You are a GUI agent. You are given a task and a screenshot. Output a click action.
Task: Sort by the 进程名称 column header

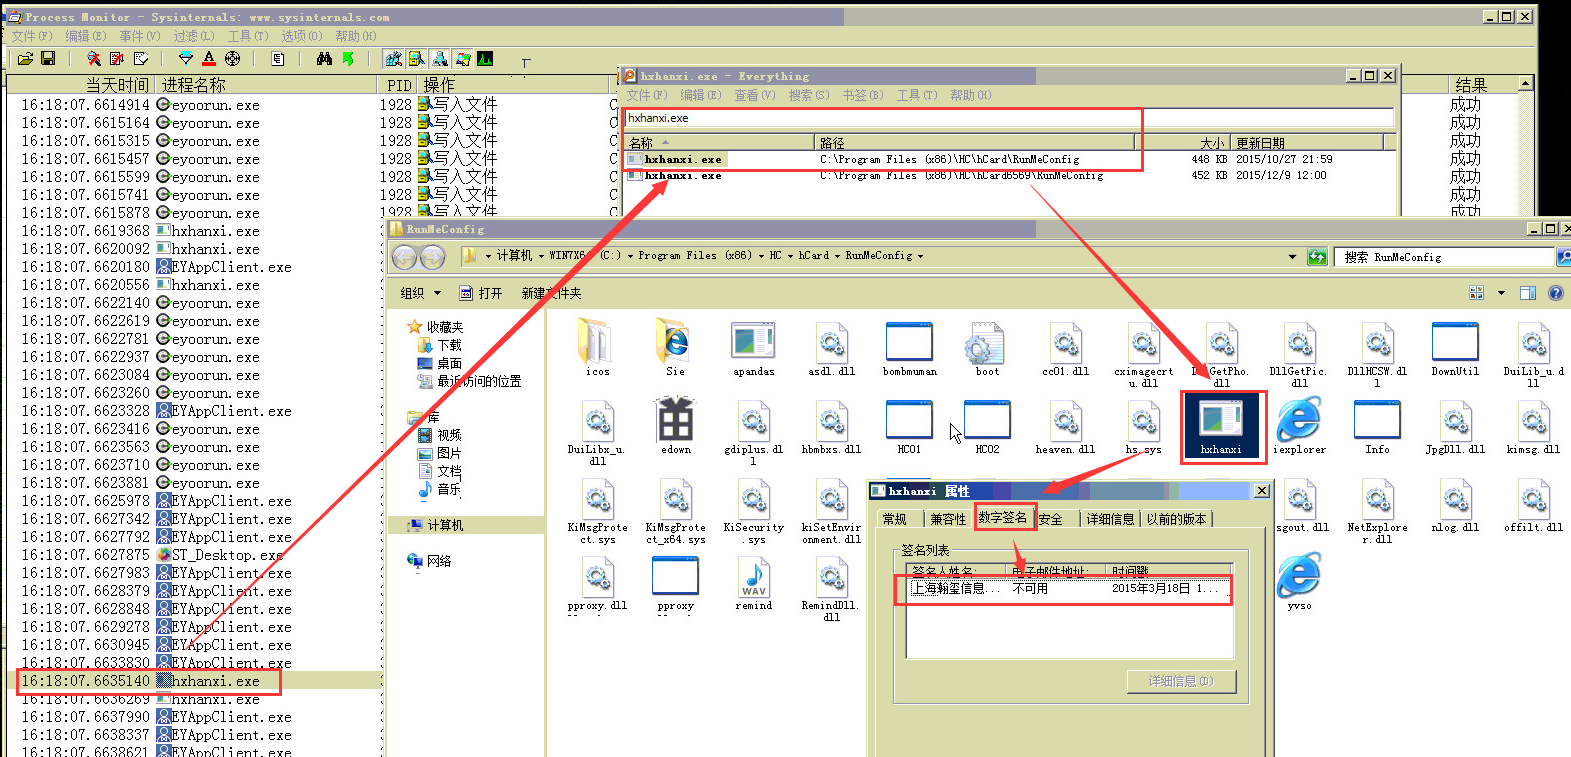266,85
